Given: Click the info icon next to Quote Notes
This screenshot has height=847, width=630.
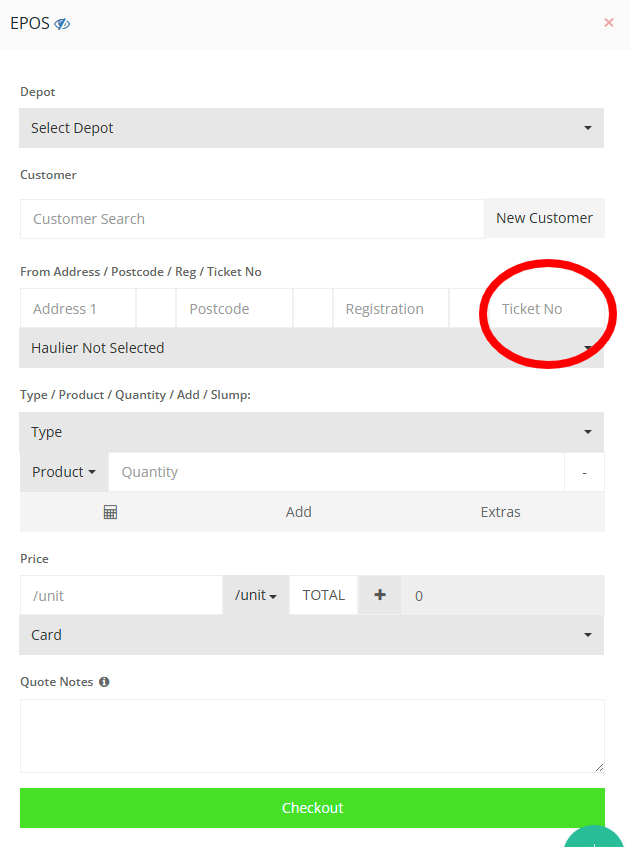Looking at the screenshot, I should (x=104, y=682).
